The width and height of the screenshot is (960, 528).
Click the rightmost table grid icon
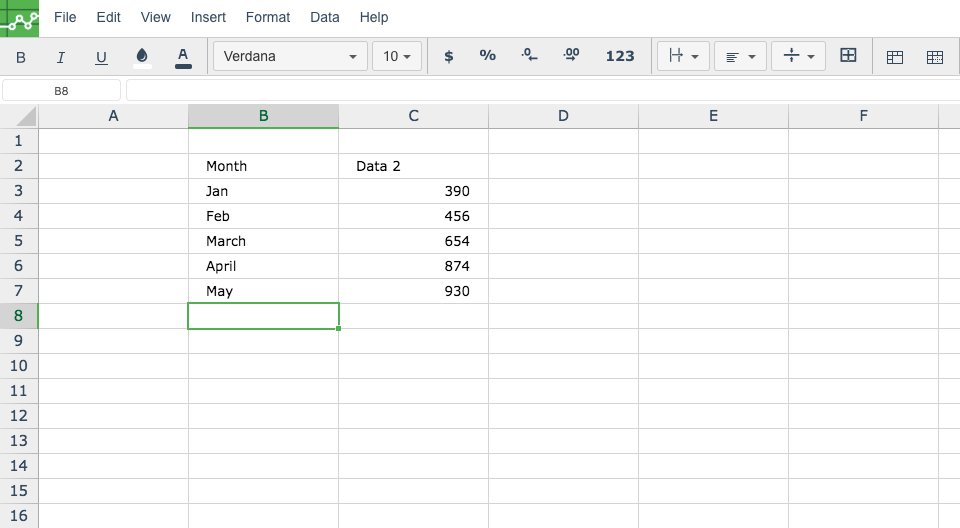point(935,57)
